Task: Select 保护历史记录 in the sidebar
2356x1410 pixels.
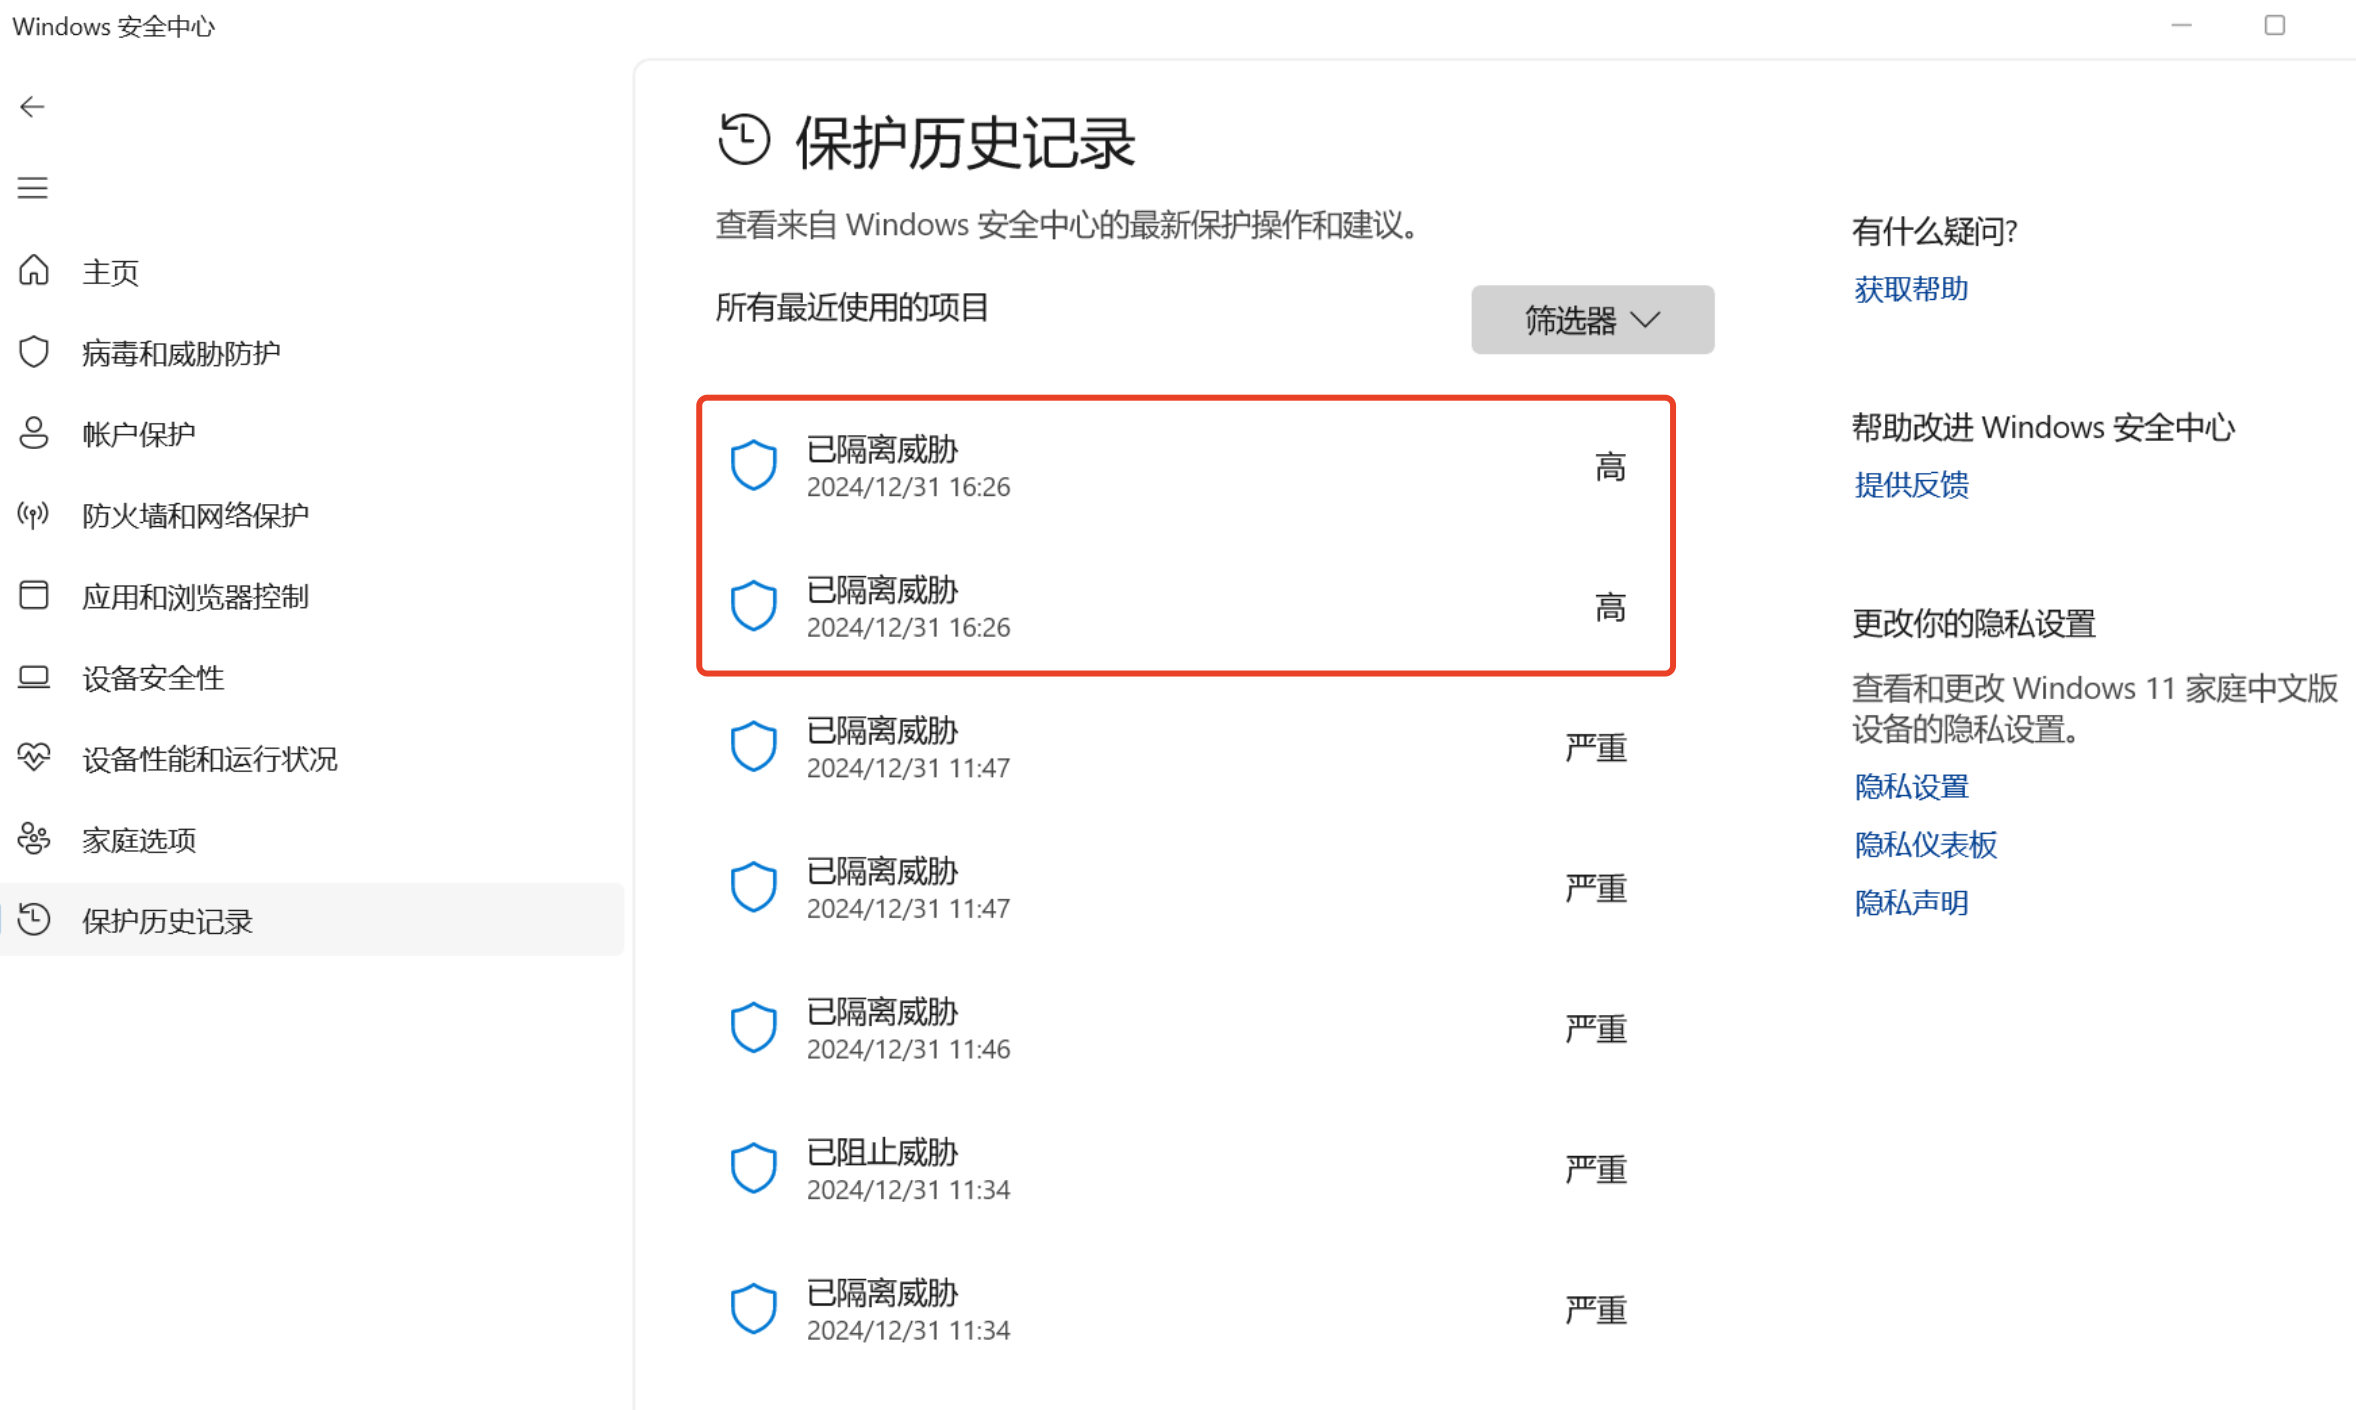Action: [312, 920]
